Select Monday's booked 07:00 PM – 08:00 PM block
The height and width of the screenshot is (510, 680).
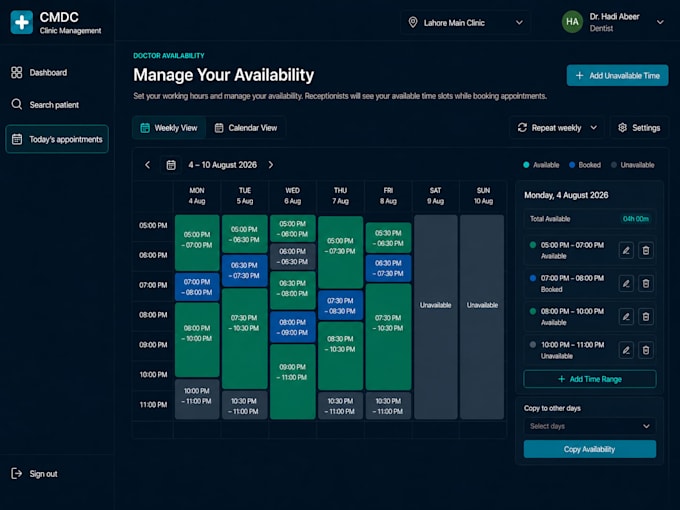click(197, 287)
